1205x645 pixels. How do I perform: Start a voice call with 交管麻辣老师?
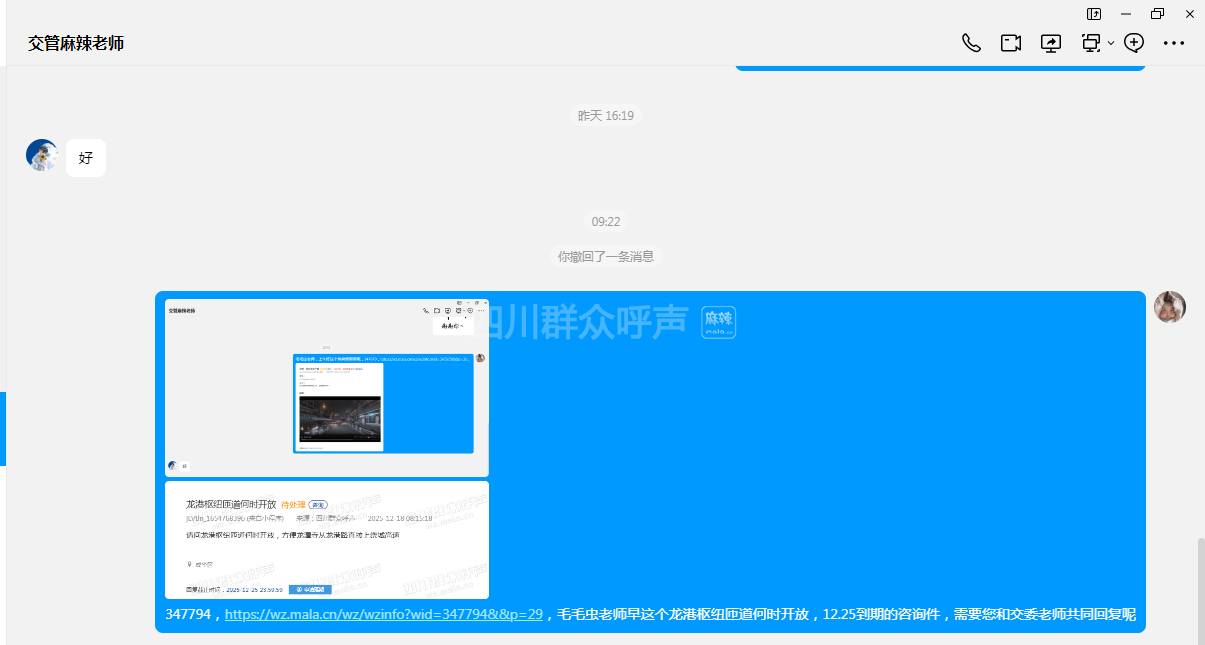[x=970, y=43]
